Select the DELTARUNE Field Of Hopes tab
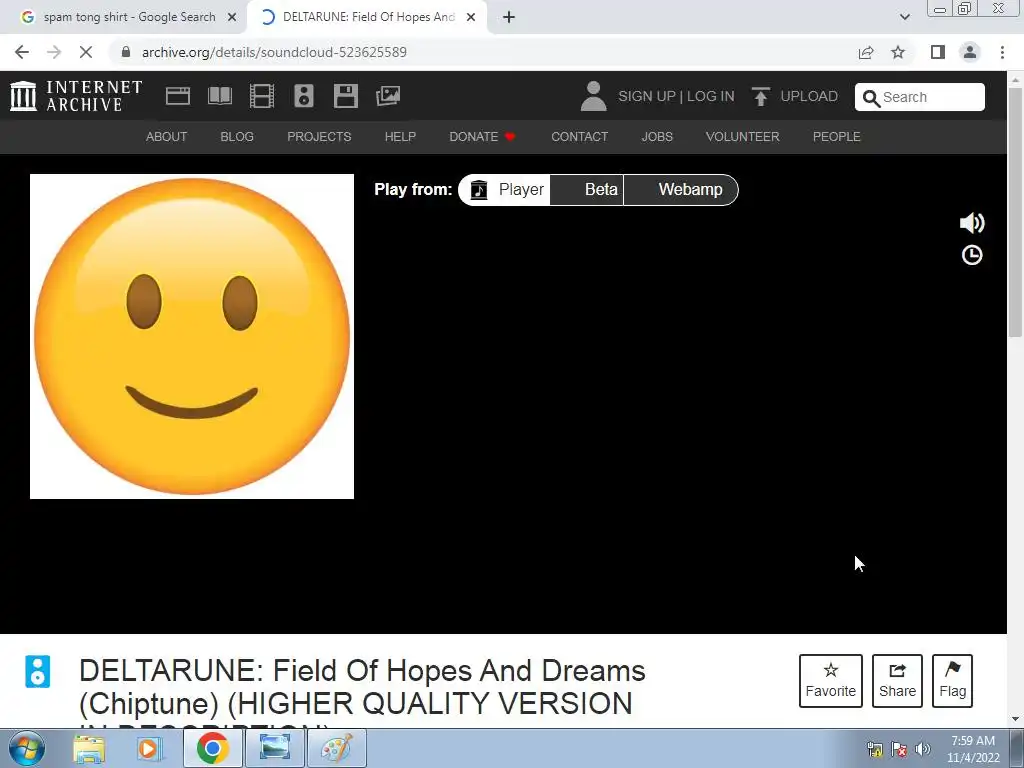This screenshot has height=768, width=1024. click(x=368, y=17)
